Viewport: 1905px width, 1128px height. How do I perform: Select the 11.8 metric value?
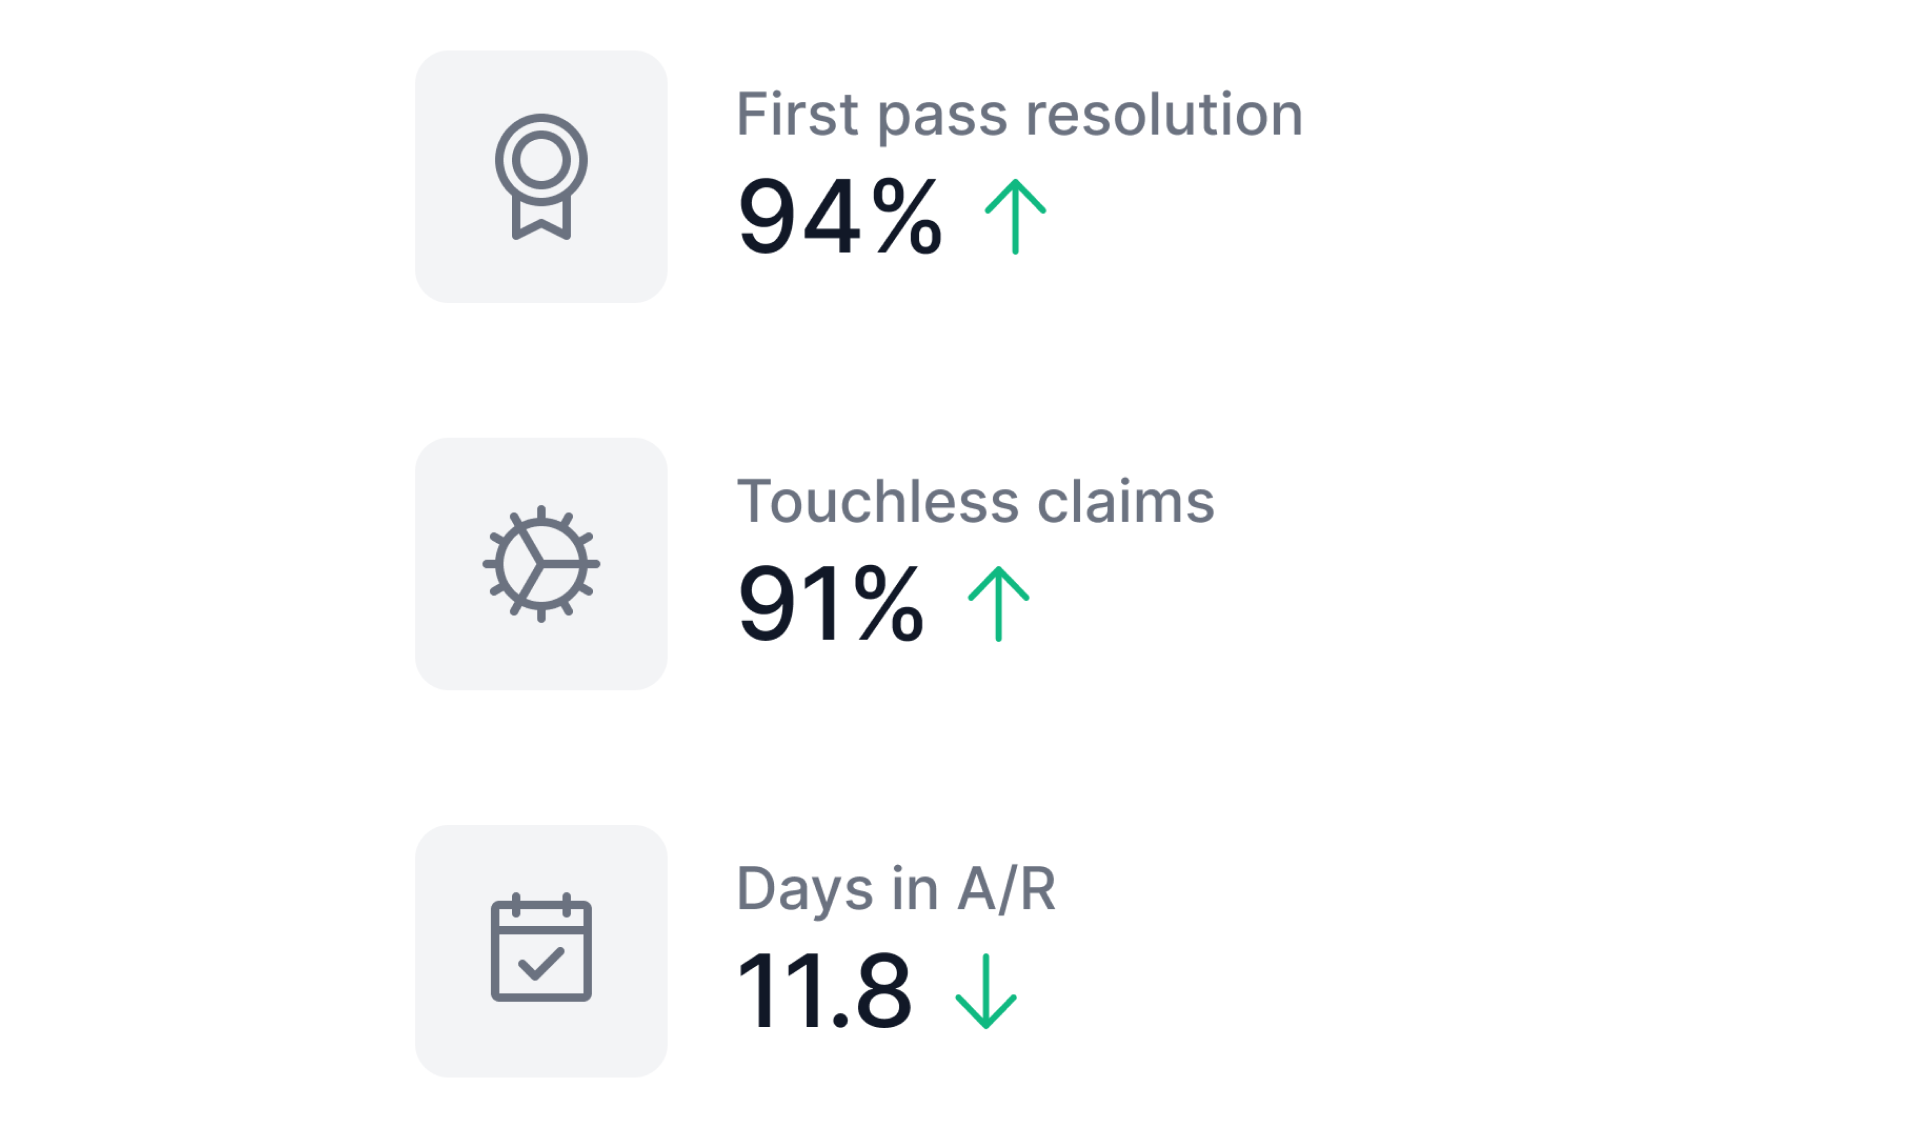click(823, 990)
